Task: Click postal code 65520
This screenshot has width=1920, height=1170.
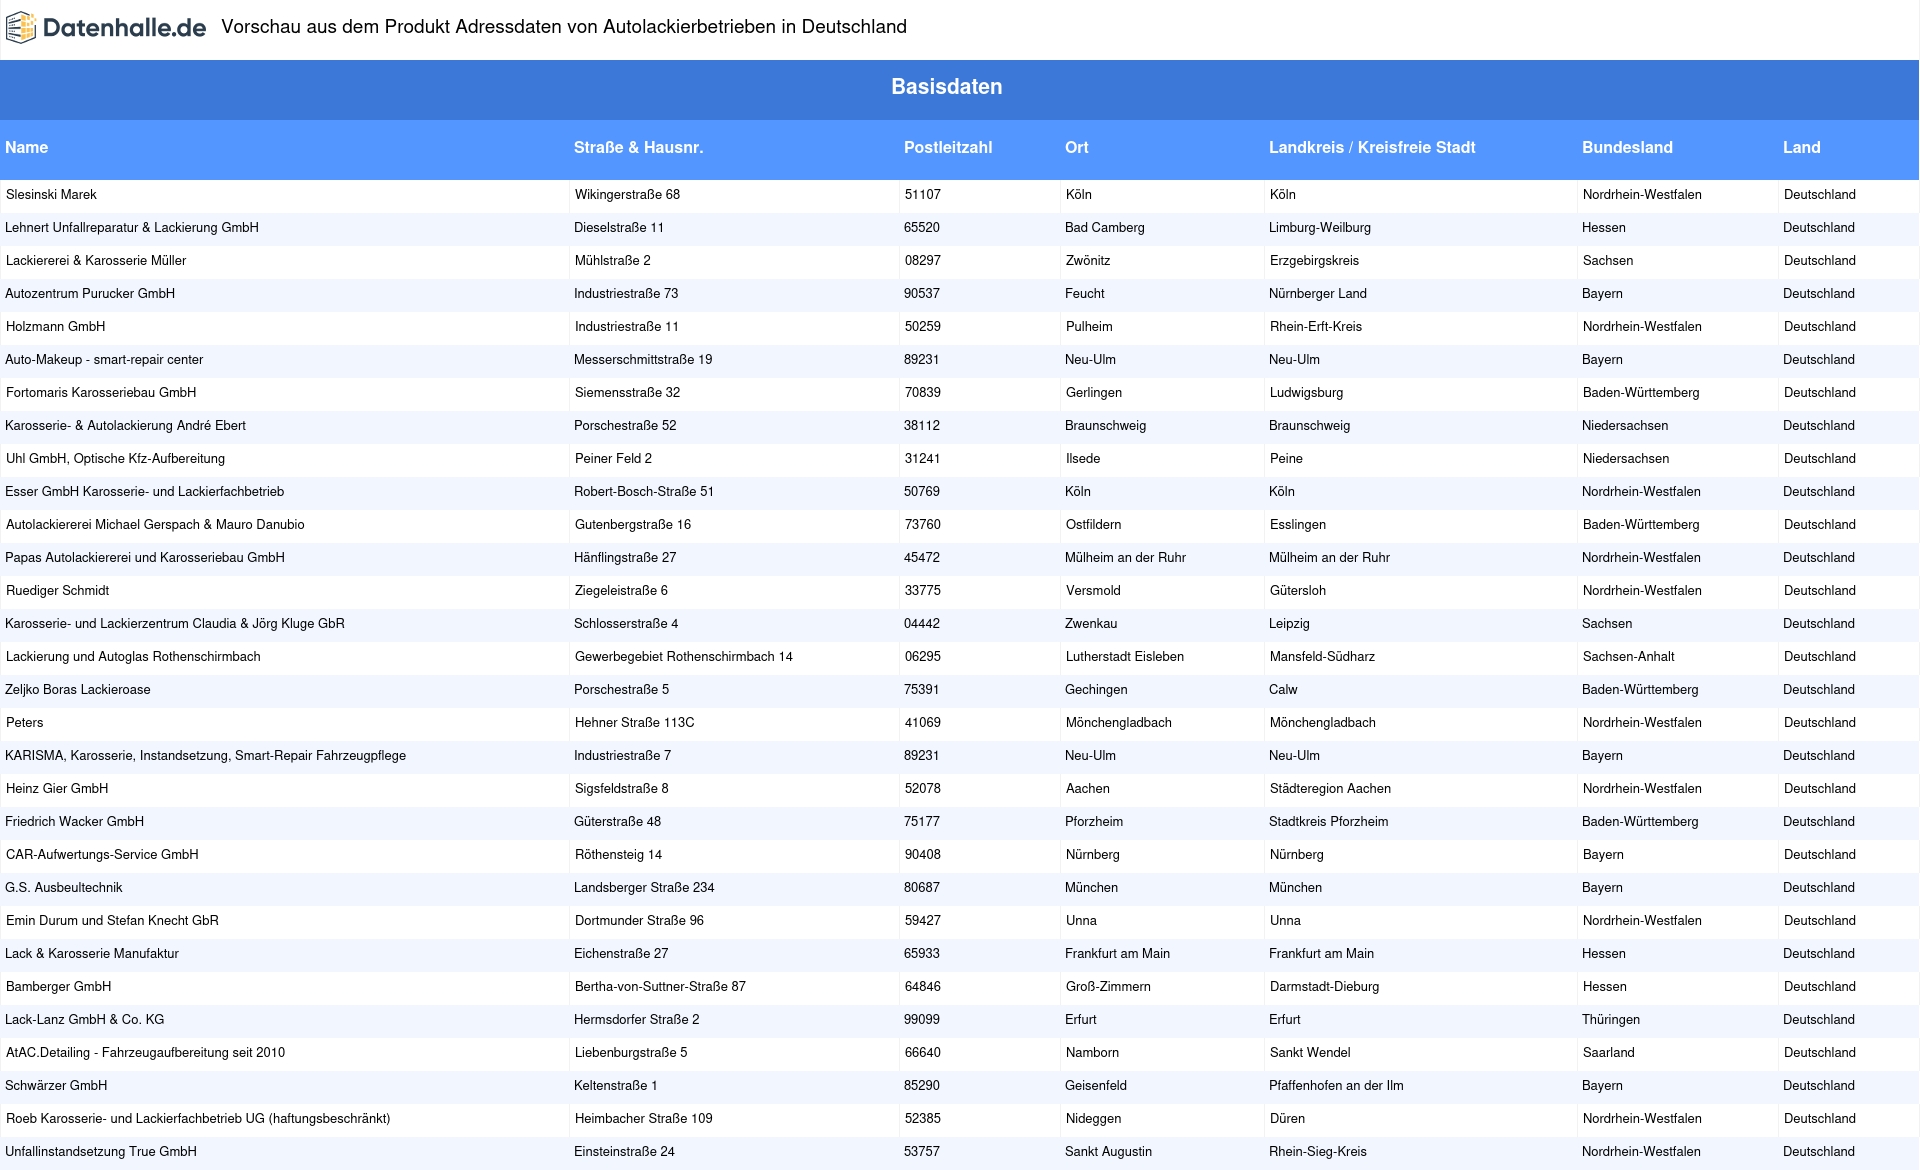Action: [922, 228]
